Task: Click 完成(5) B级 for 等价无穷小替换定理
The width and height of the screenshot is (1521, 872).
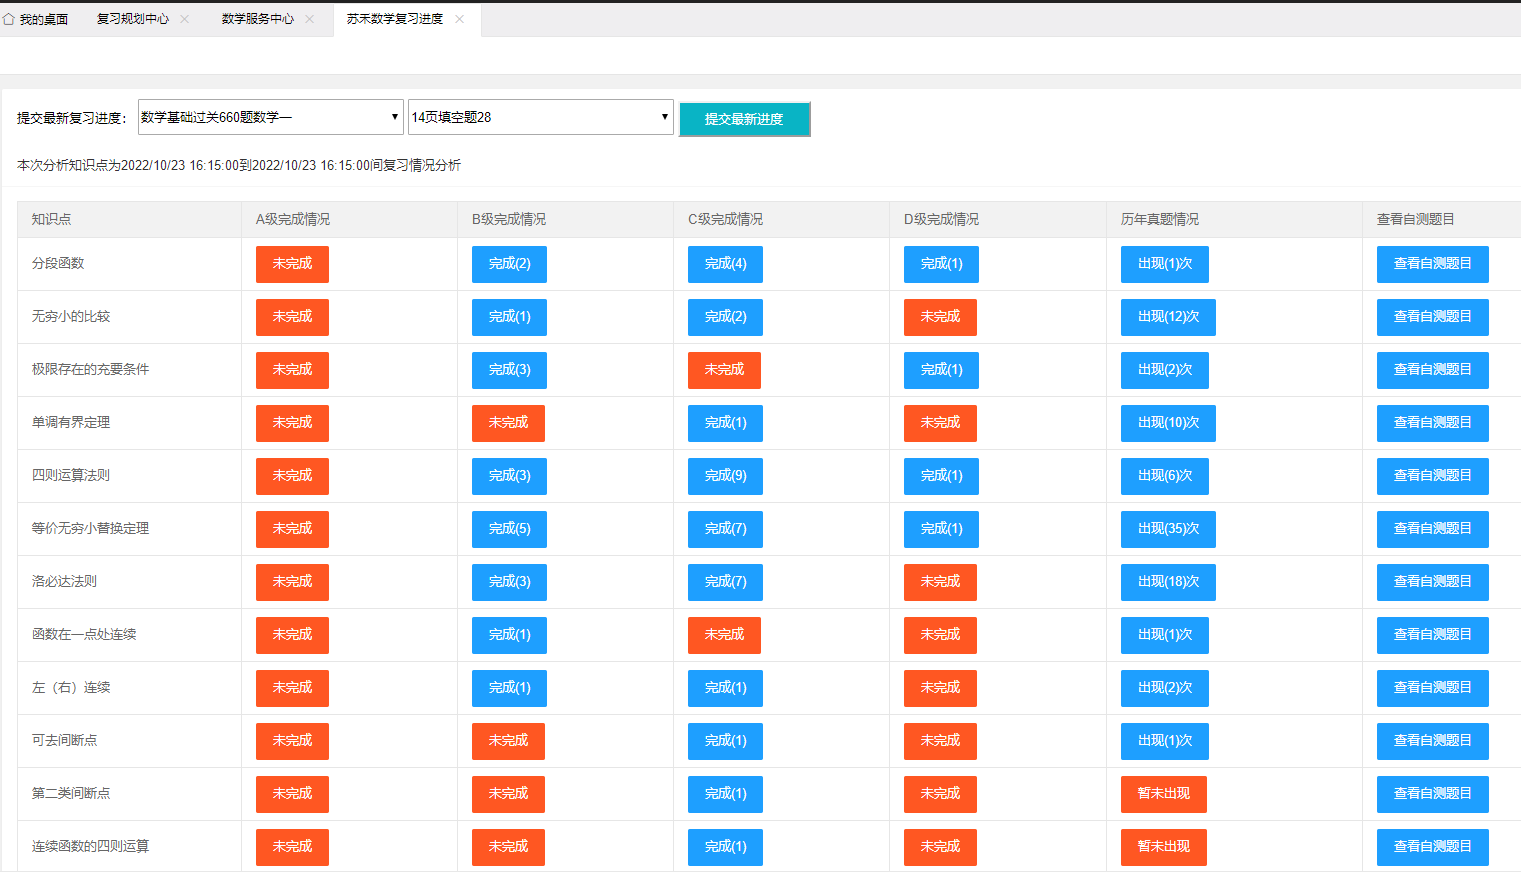Action: 509,529
